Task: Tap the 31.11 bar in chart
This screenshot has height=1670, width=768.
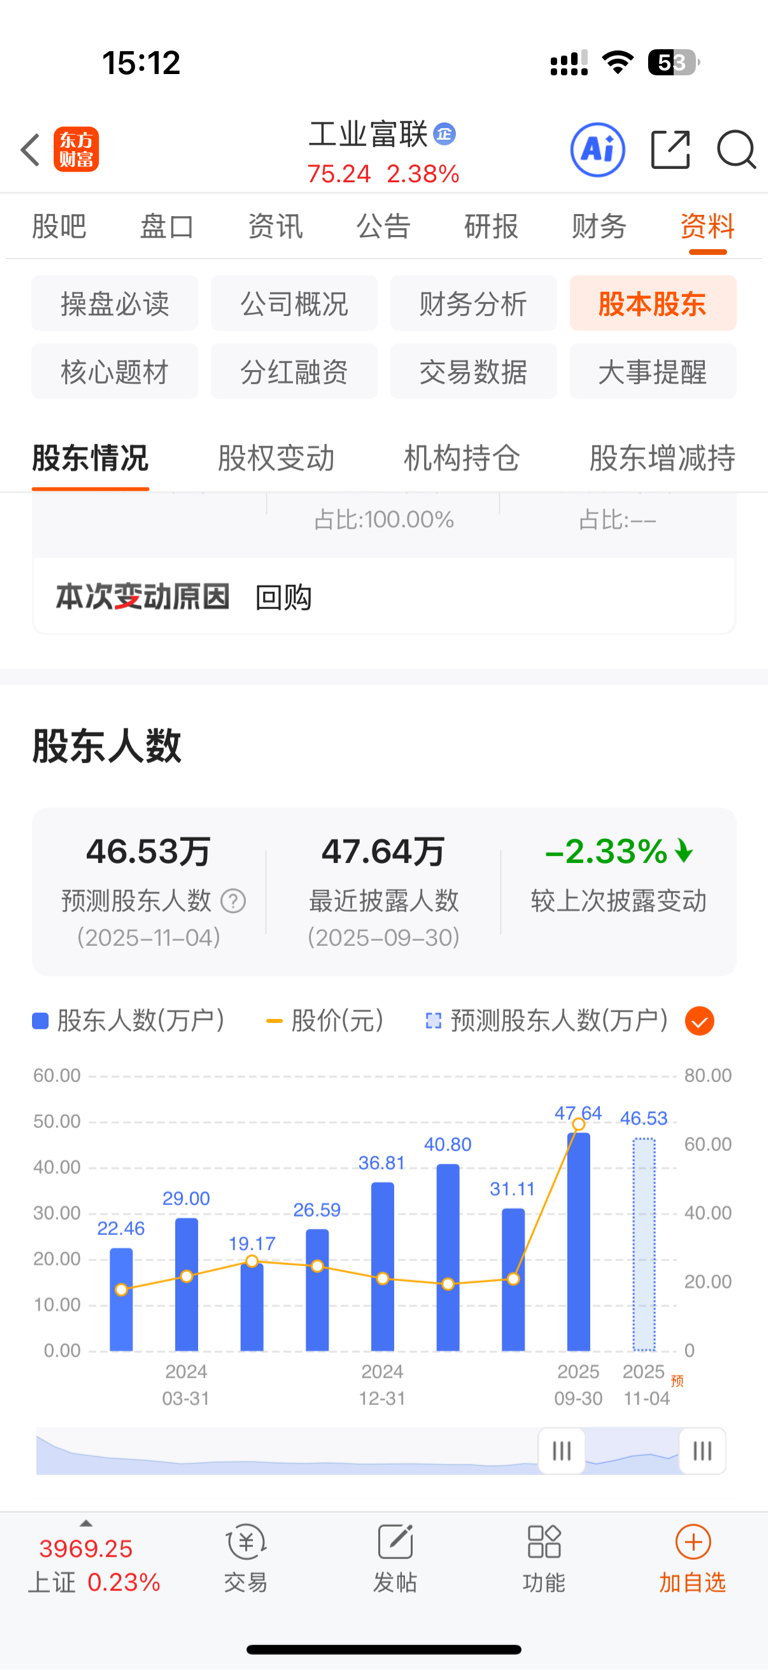Action: coord(513,1279)
